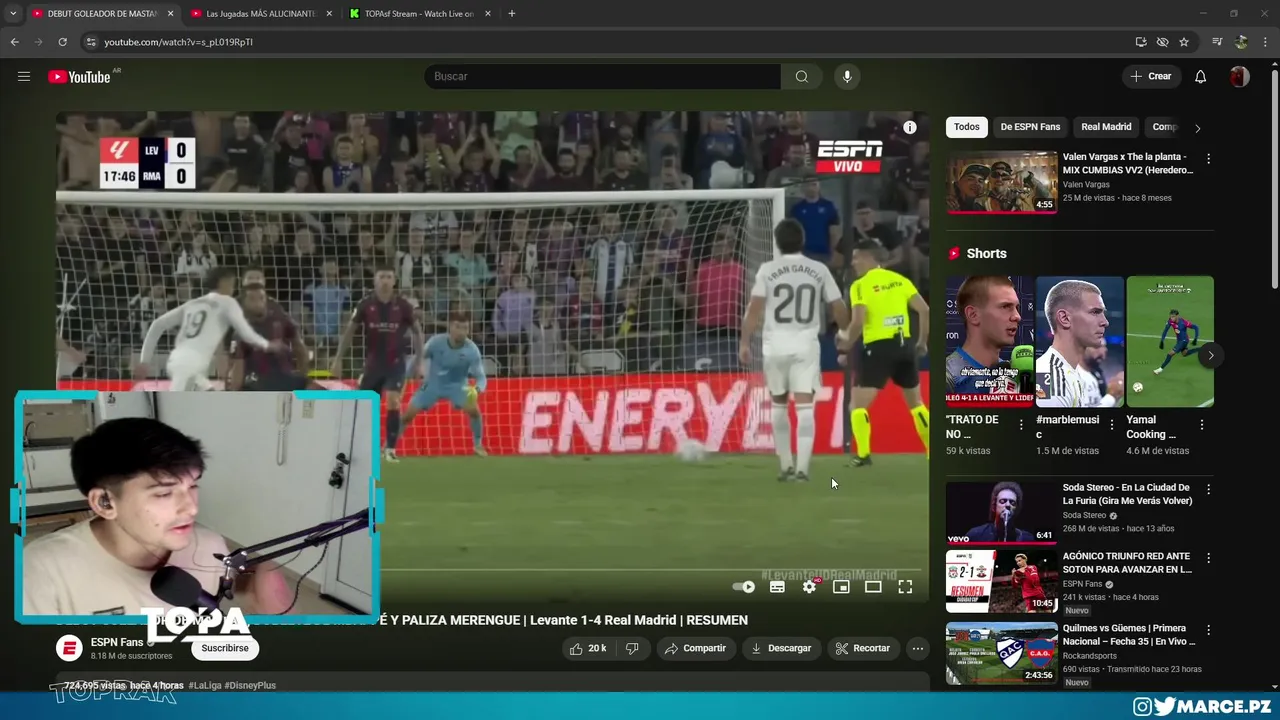Dislike the video
This screenshot has height=720, width=1280.
pos(632,648)
